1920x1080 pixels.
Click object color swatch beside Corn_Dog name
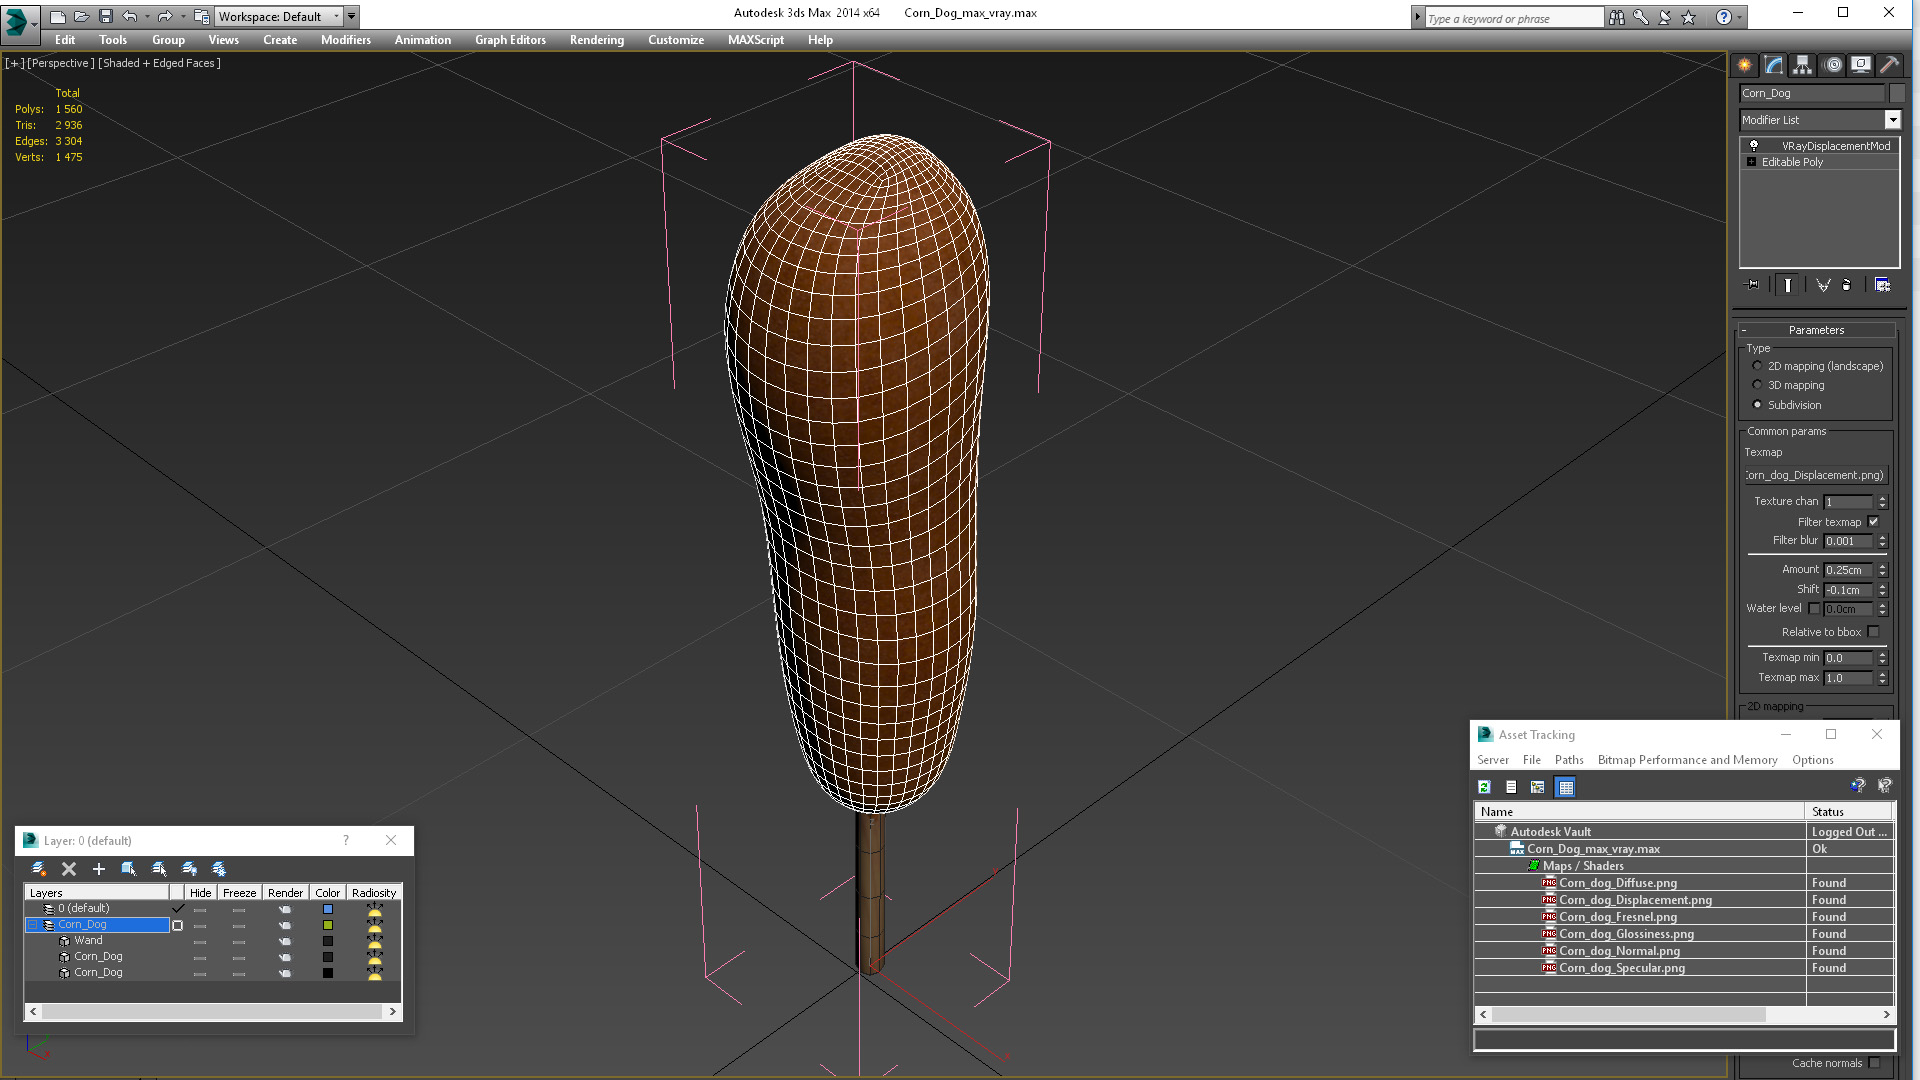pyautogui.click(x=1897, y=93)
